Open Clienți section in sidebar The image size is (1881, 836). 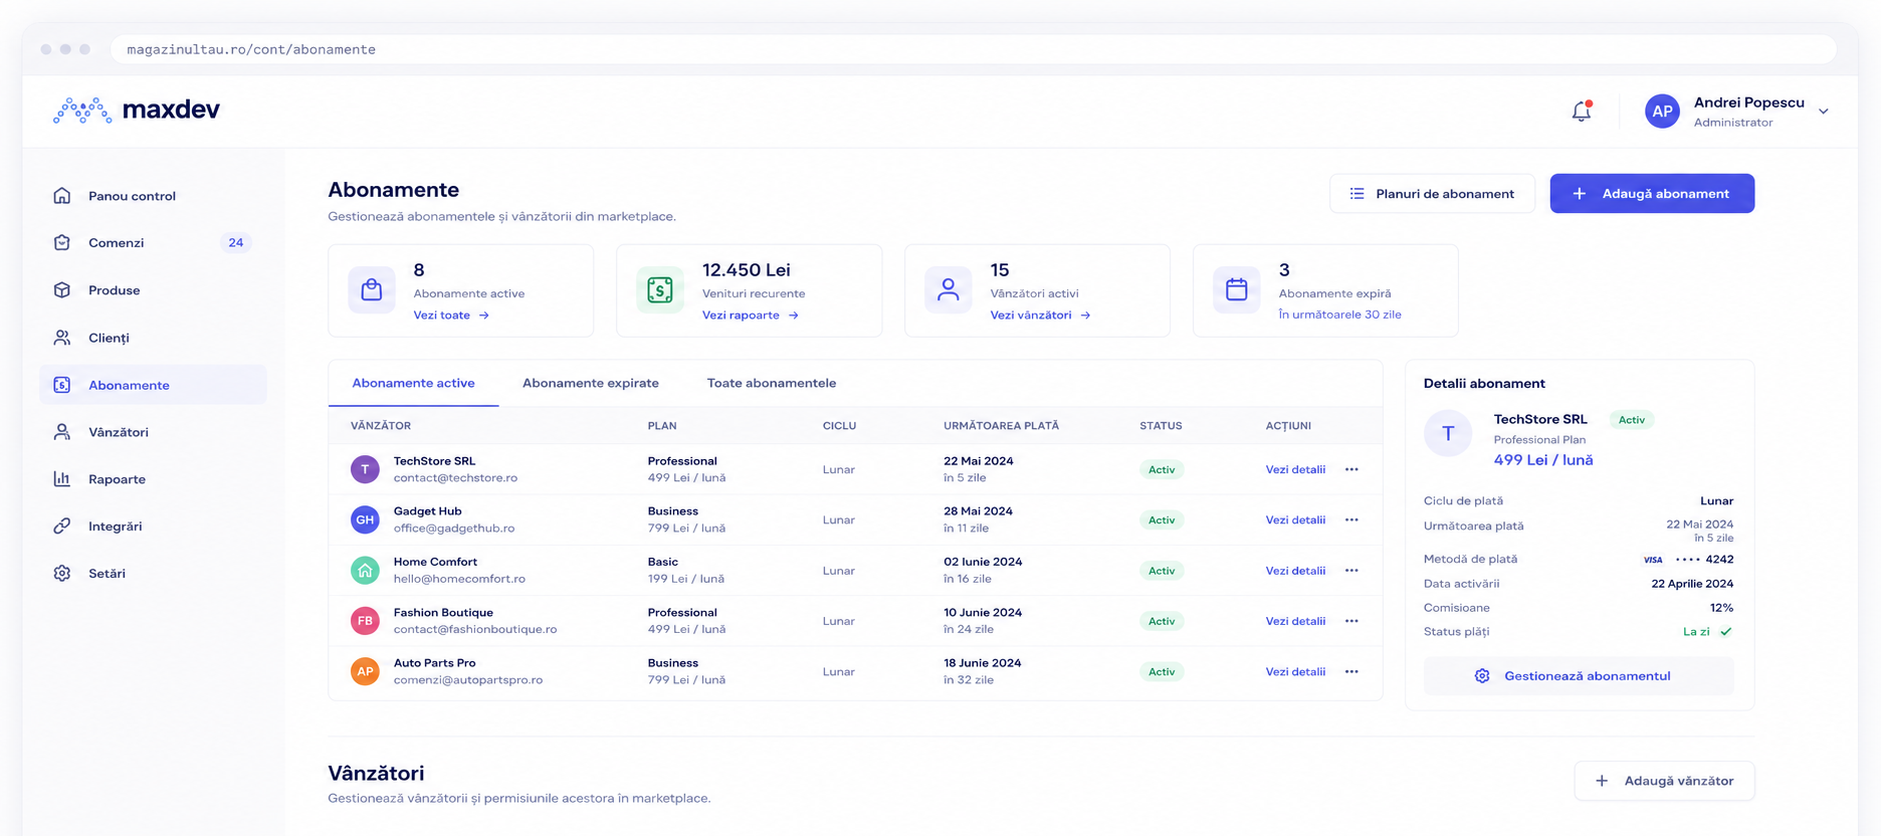tap(153, 338)
